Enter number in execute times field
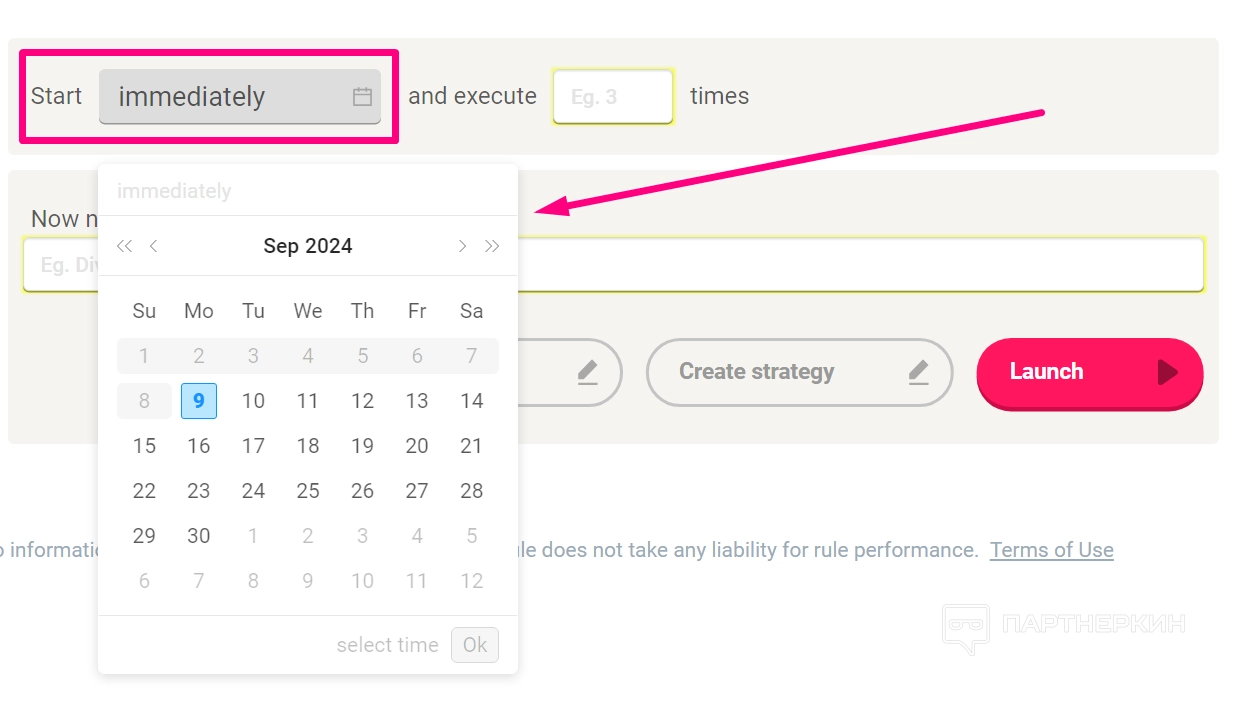Screen dimensions: 1237x708 [x=612, y=97]
